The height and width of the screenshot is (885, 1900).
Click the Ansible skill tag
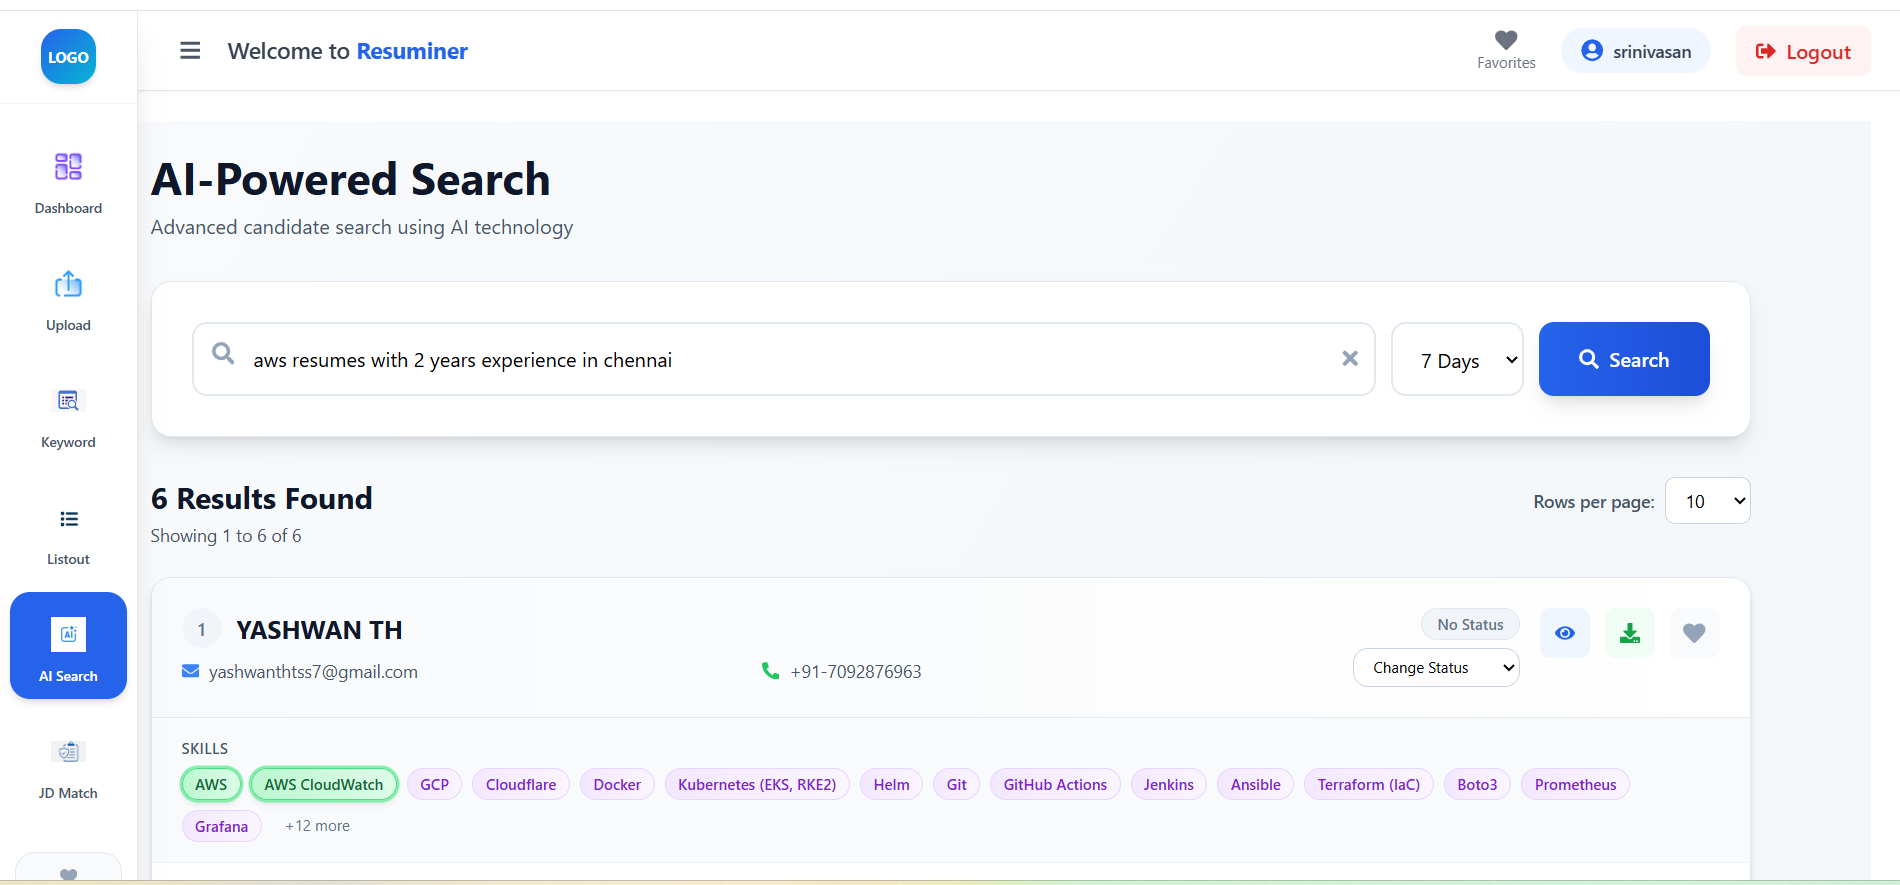(1256, 785)
